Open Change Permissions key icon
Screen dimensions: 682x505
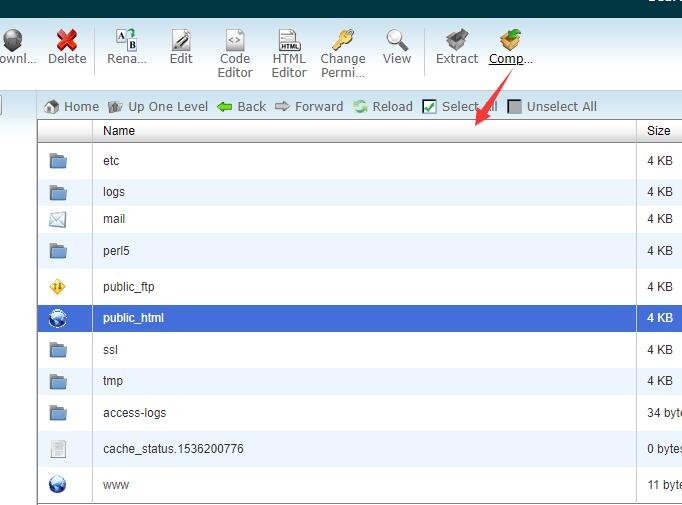coord(343,41)
